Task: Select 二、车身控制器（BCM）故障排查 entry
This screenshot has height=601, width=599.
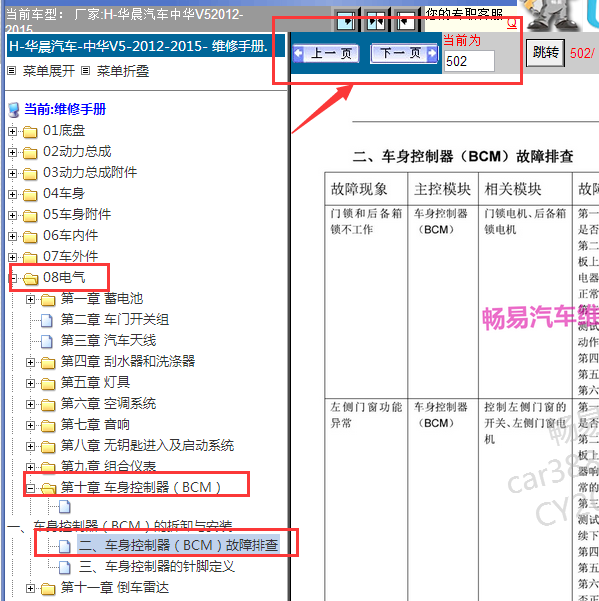Action: click(x=179, y=545)
